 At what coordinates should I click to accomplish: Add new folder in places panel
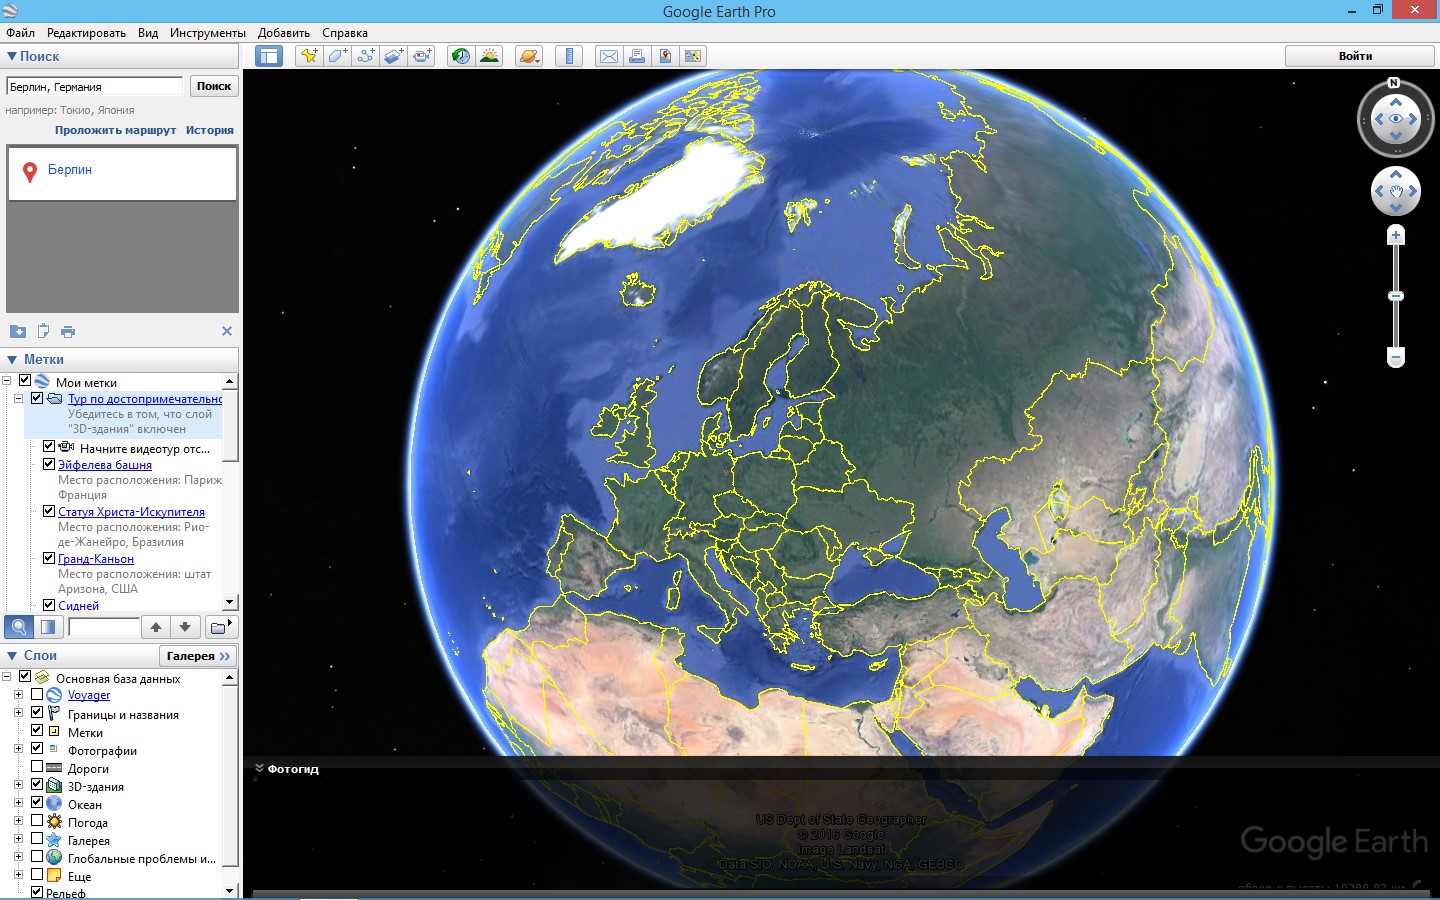click(x=220, y=627)
